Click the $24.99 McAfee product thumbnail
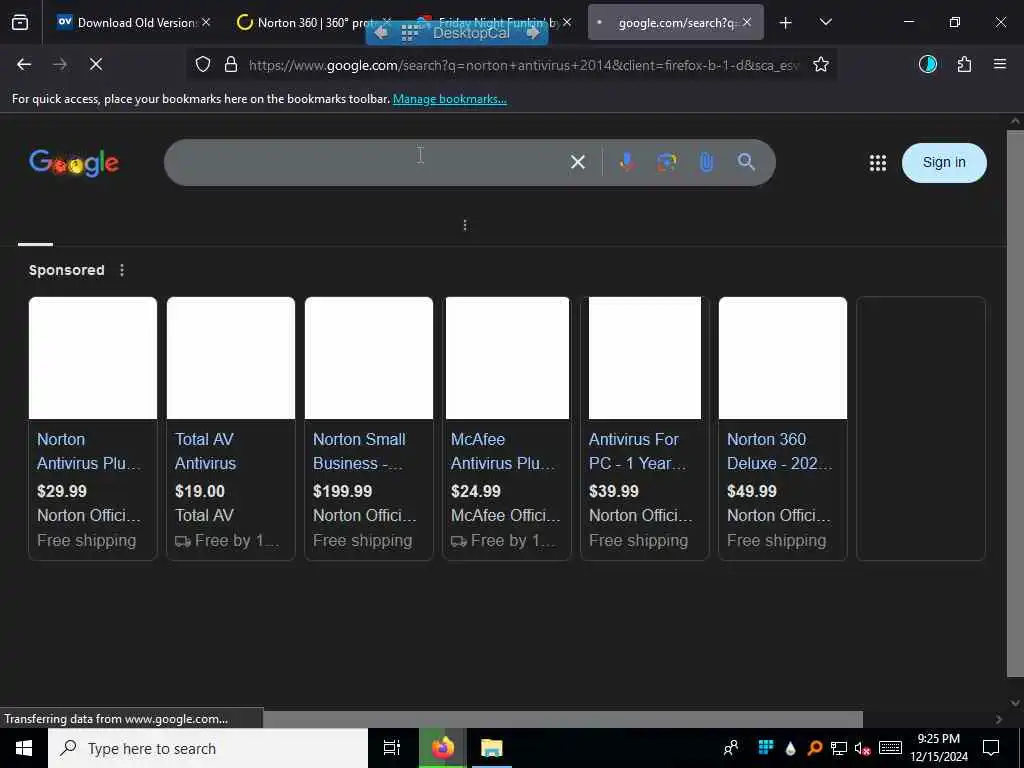Screen dimensions: 1024x768 [507, 358]
